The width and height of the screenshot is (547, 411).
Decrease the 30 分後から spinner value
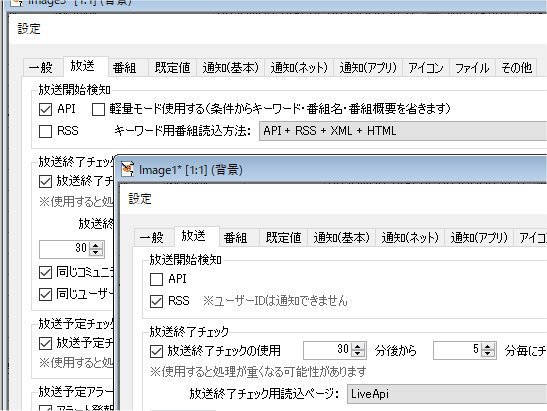click(358, 354)
